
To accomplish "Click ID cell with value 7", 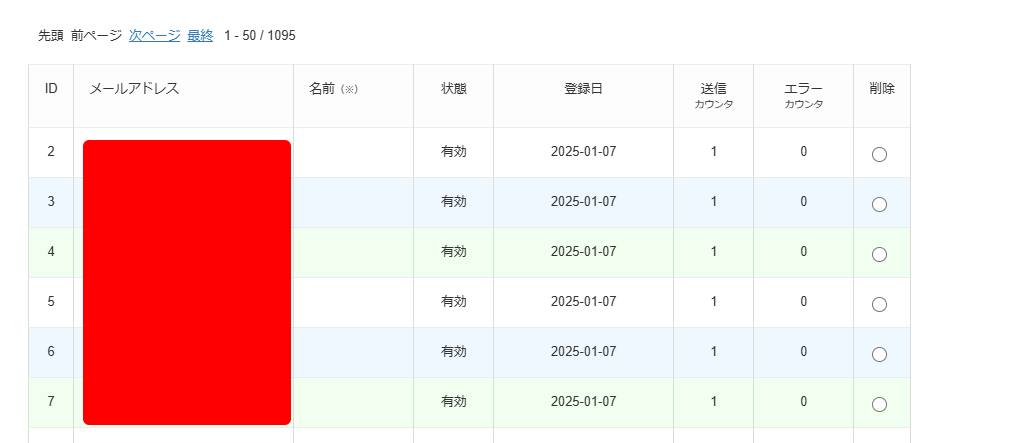I will [x=51, y=401].
